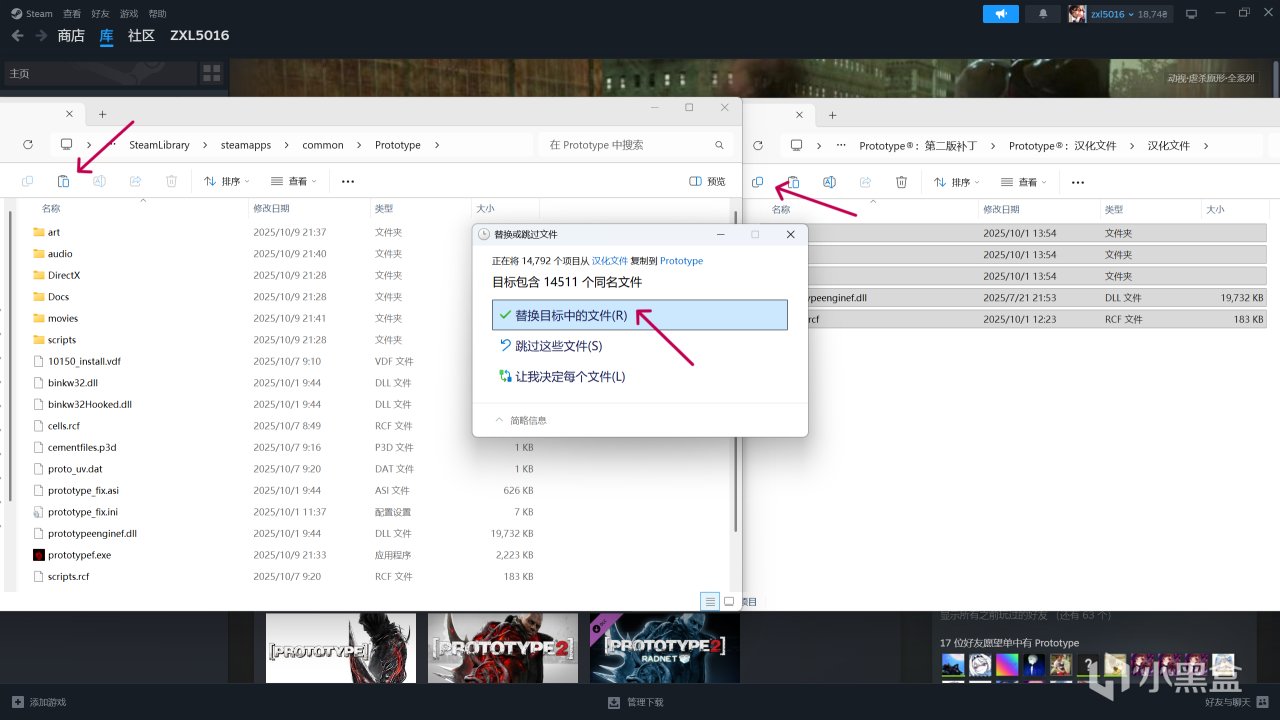Viewport: 1280px width, 720px height.
Task: Open the 帮助 menu in Steam
Action: pos(157,14)
